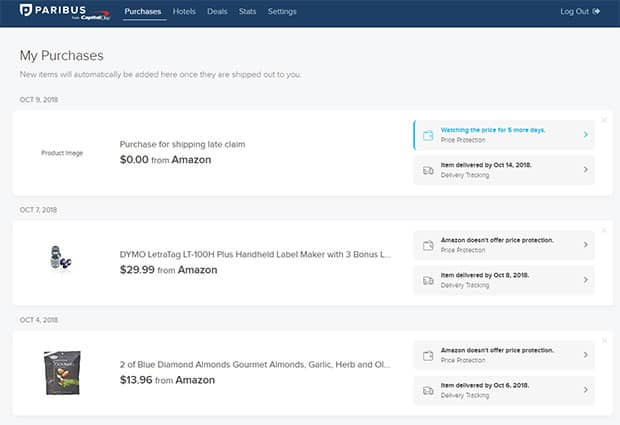Click 'Watching the price for 5 more days' text

pos(493,130)
